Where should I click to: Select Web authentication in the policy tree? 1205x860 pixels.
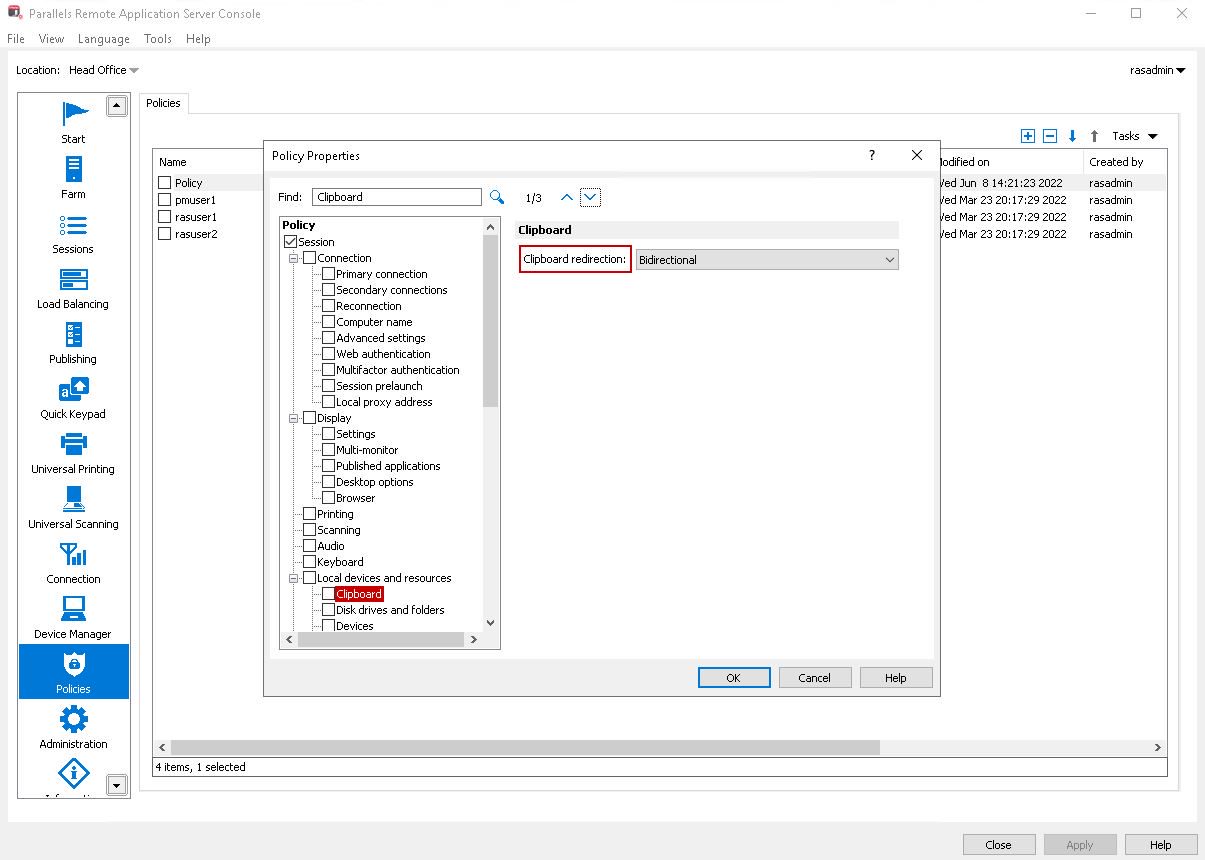(x=383, y=354)
